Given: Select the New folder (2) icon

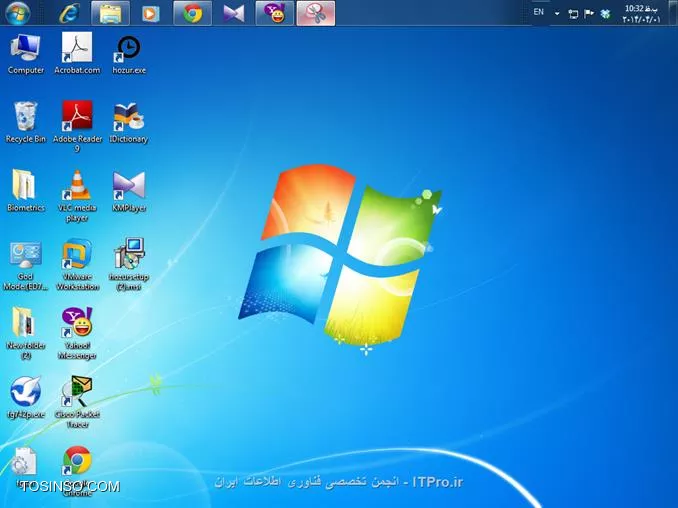Looking at the screenshot, I should (x=26, y=333).
